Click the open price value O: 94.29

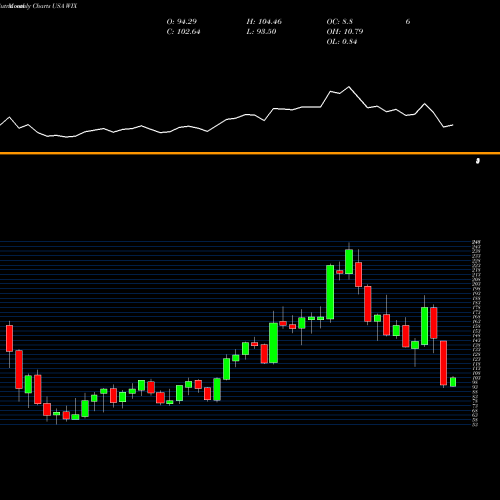[182, 22]
